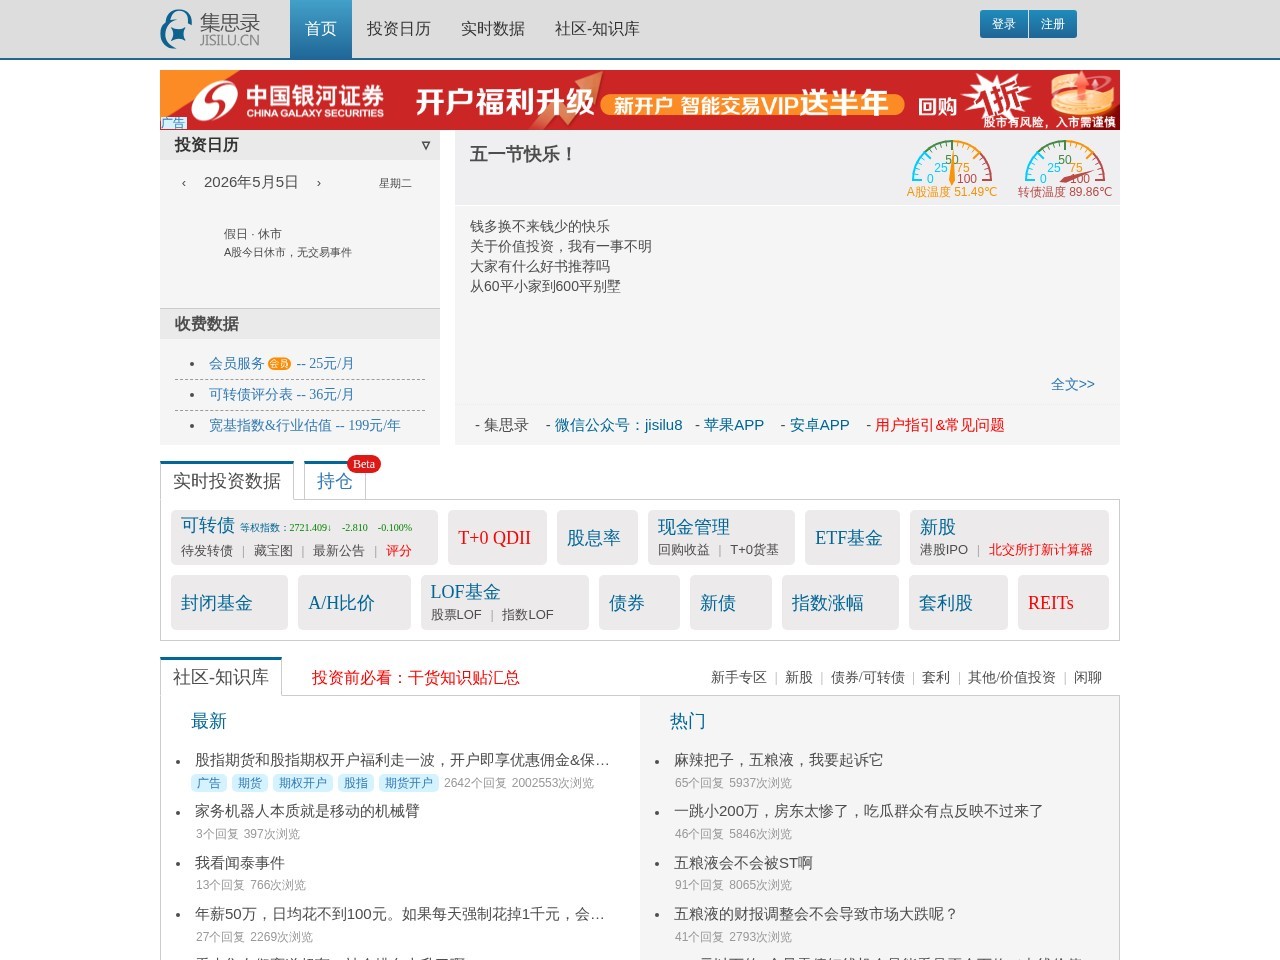
Task: Open 待发转债 sublink
Action: (207, 551)
